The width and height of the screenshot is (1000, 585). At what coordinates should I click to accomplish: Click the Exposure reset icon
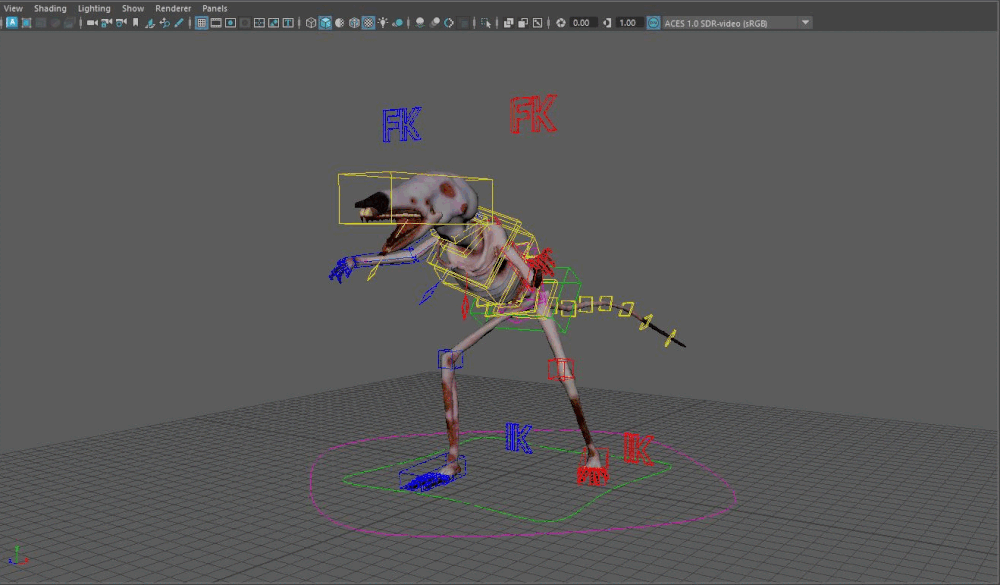[561, 23]
